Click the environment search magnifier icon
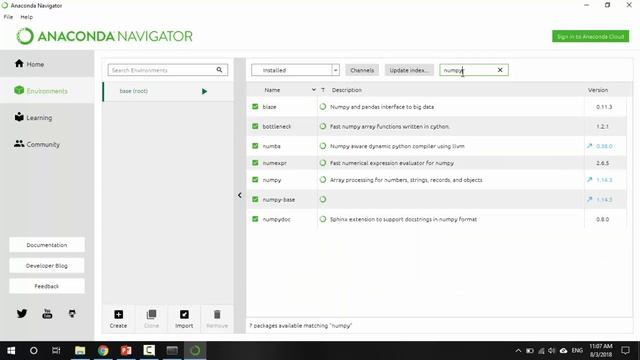The width and height of the screenshot is (640, 360). [x=220, y=70]
